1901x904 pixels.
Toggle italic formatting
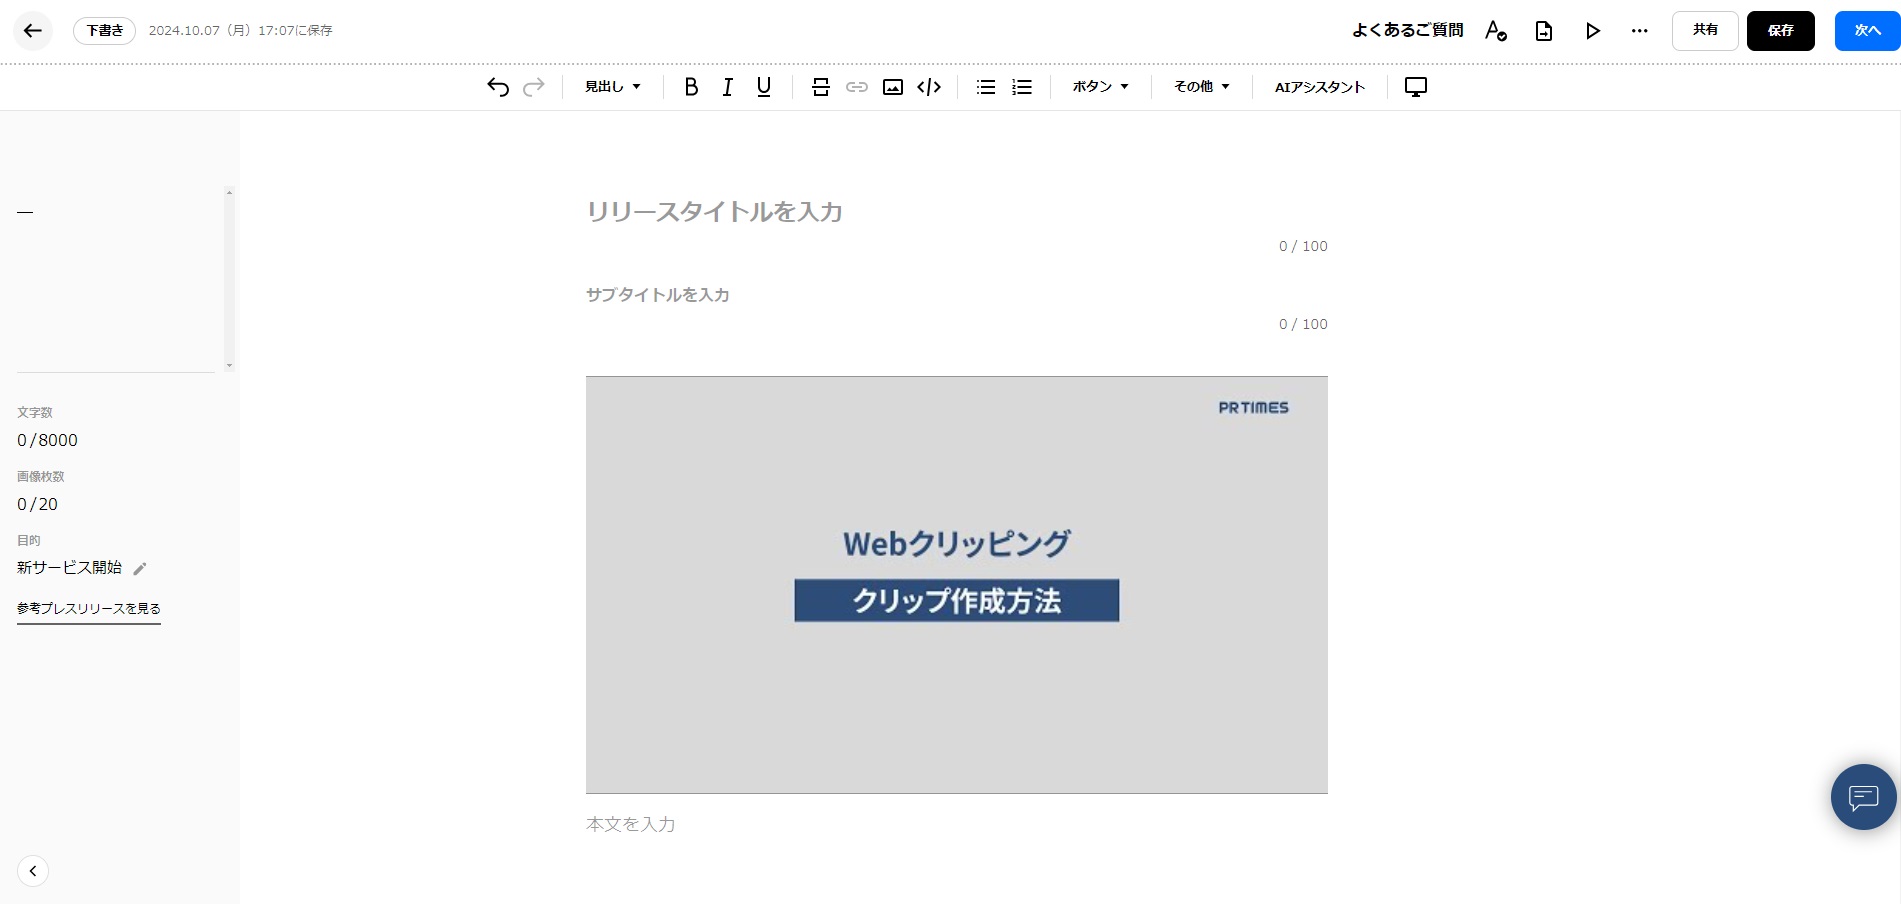[x=727, y=87]
